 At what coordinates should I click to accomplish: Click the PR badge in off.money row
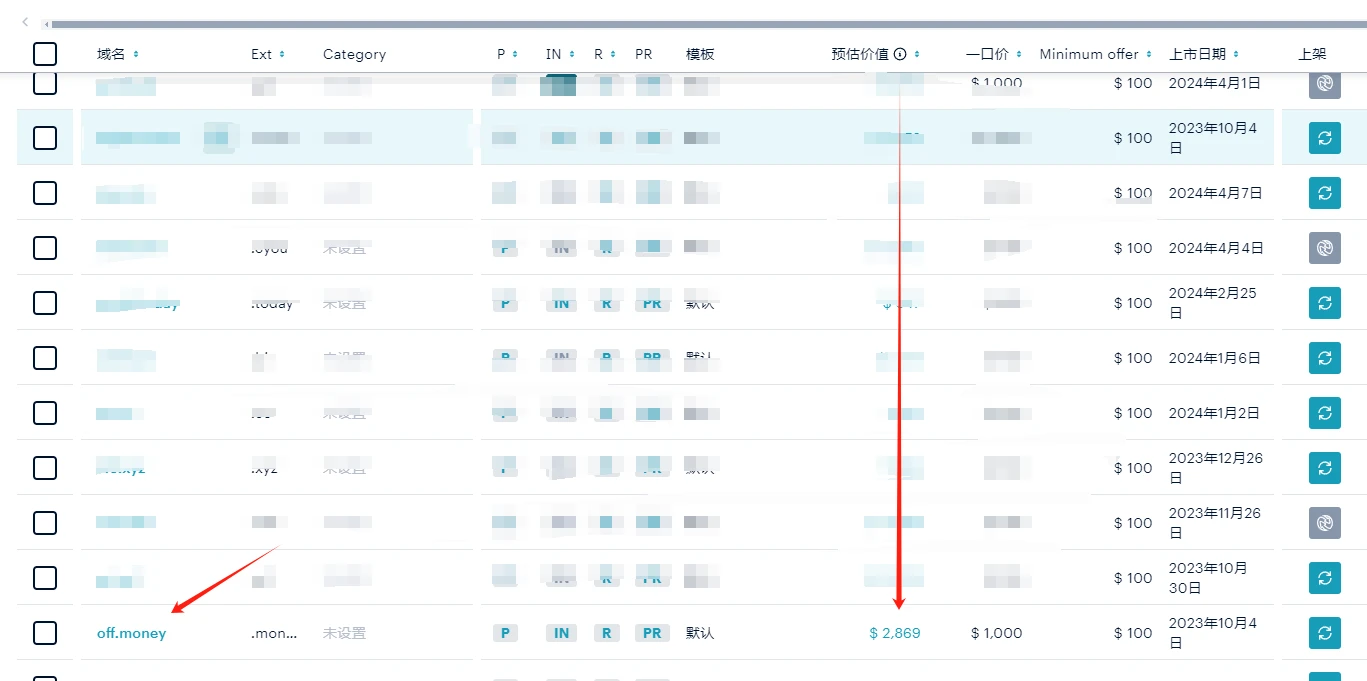click(x=652, y=633)
